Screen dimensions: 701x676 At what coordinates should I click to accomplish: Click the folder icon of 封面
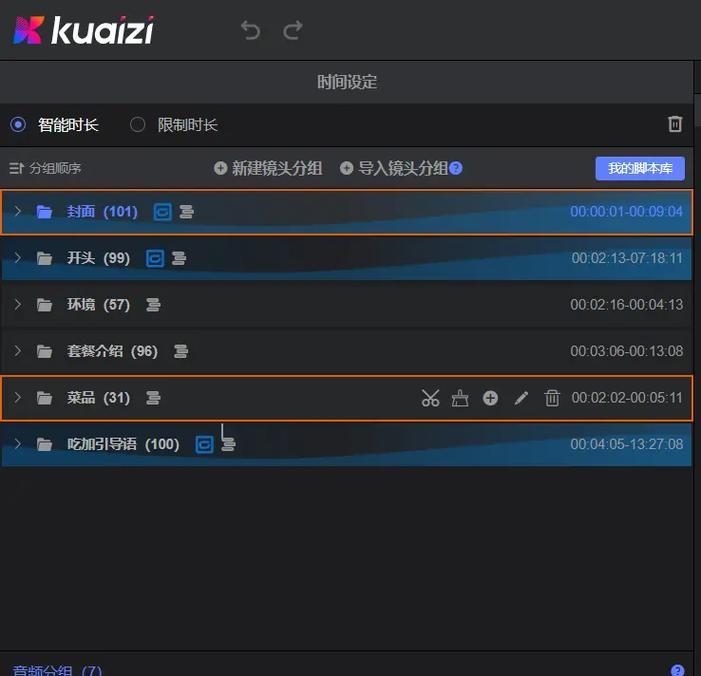(x=44, y=212)
